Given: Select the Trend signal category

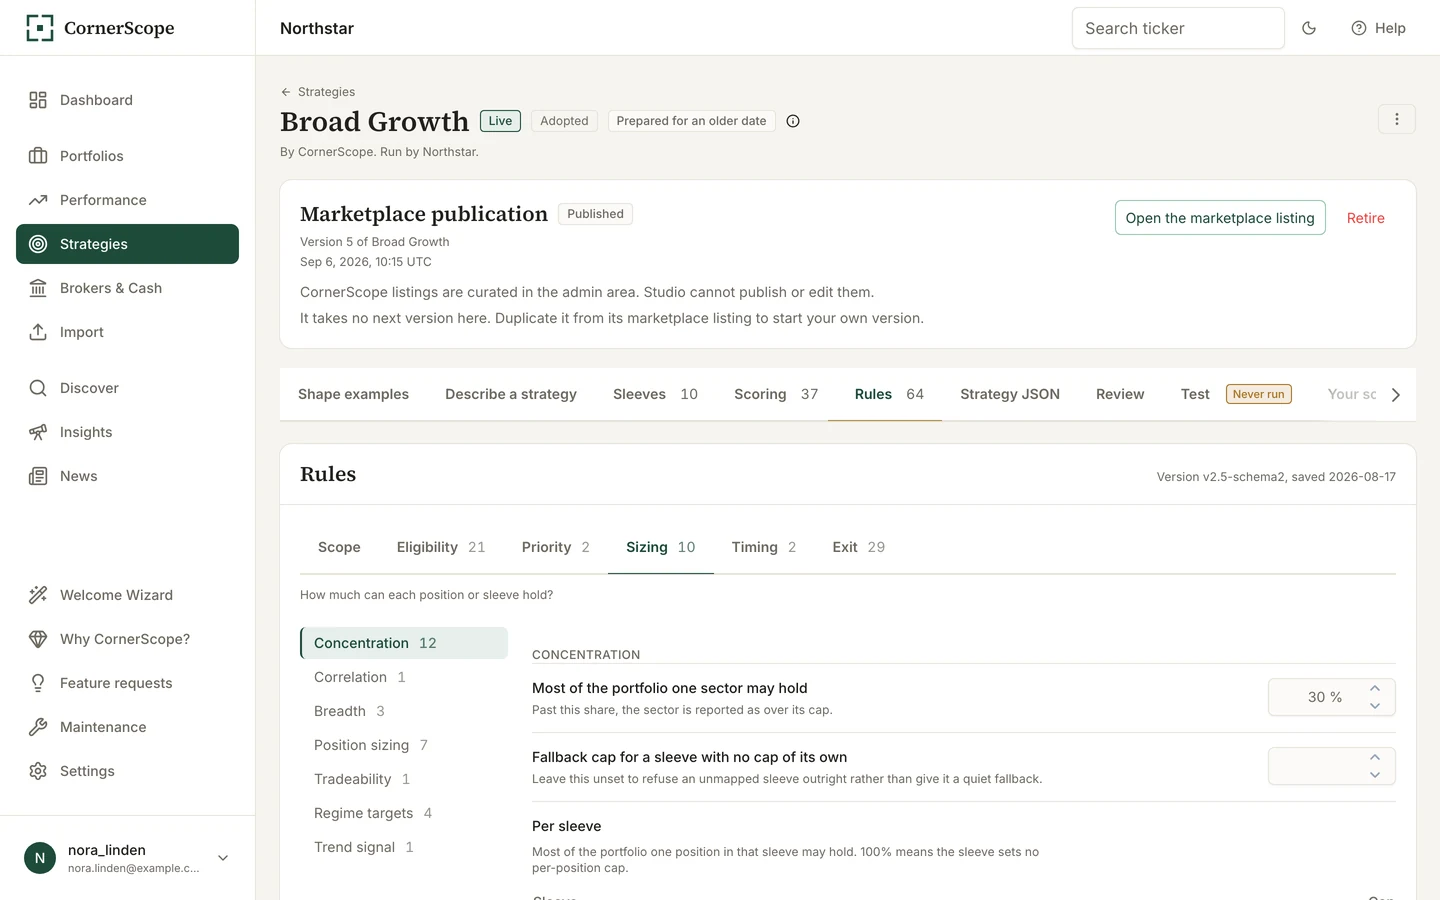Looking at the screenshot, I should click(x=404, y=847).
